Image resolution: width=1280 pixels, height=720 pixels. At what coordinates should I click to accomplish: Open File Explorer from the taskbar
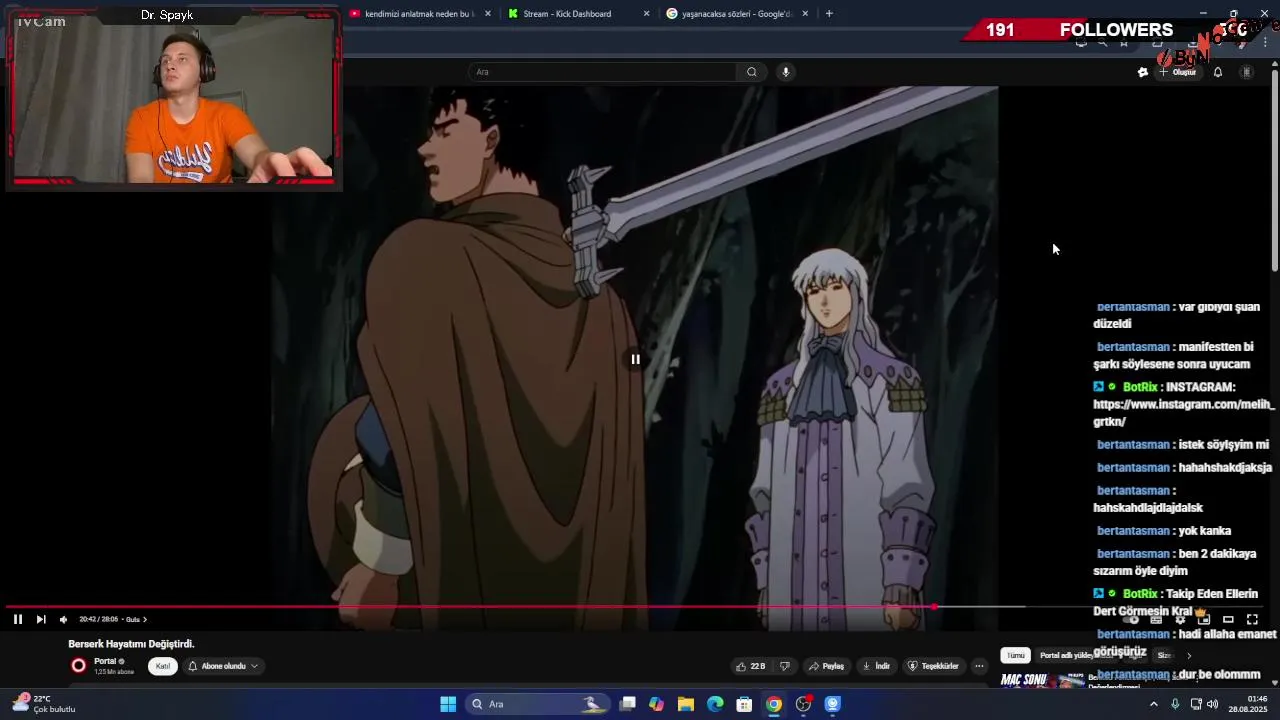coord(686,704)
